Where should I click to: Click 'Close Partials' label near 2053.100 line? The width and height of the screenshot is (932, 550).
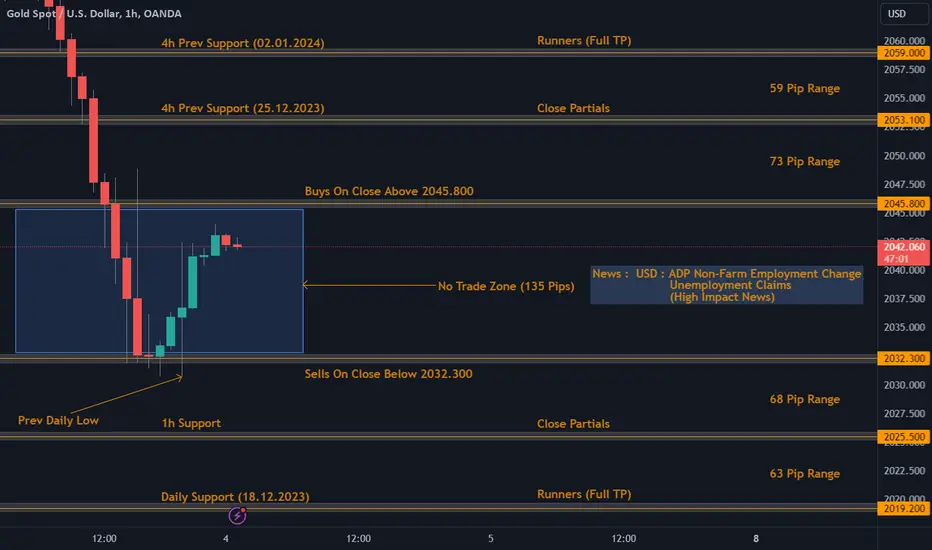point(574,108)
